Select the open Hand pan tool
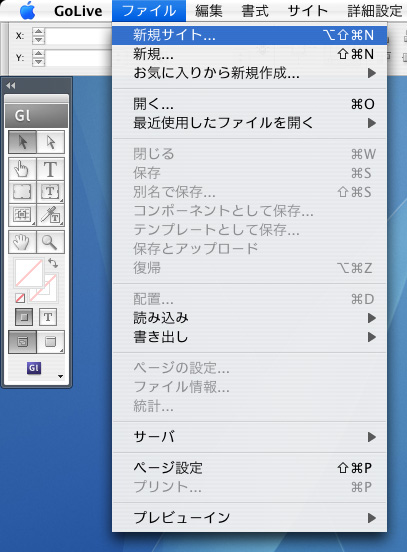 point(22,242)
